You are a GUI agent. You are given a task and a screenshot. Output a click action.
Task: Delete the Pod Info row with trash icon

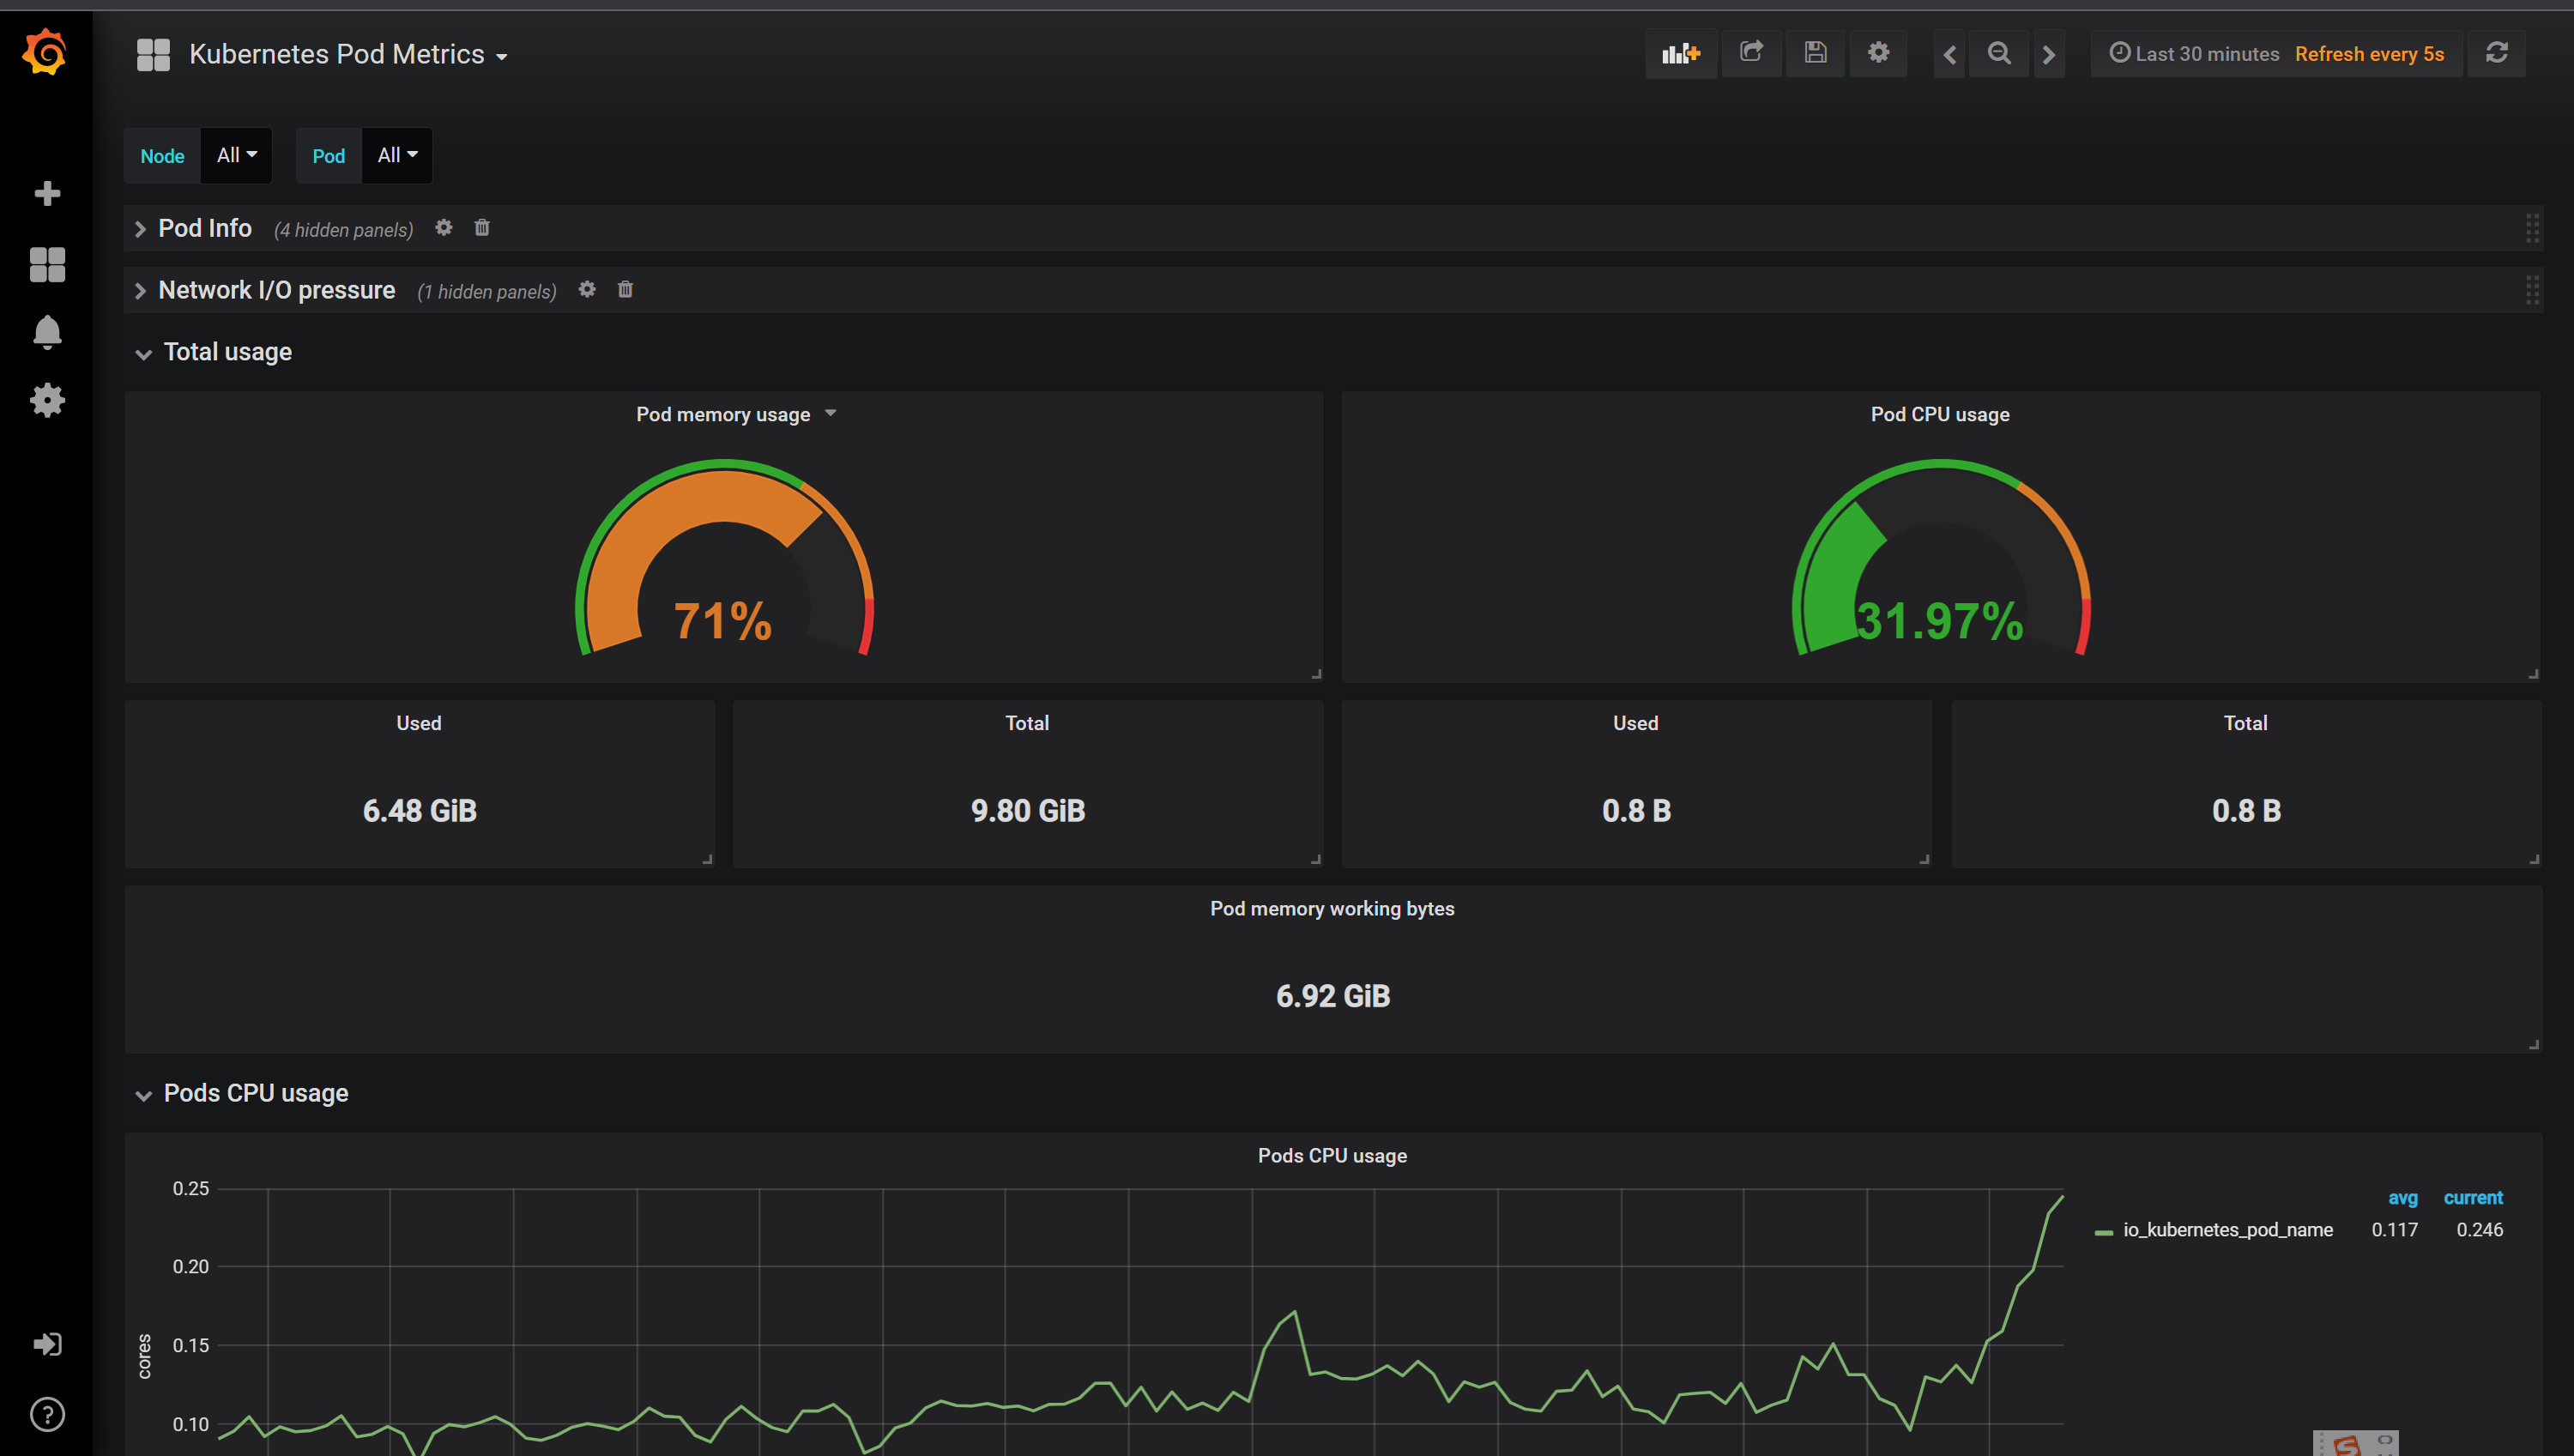pyautogui.click(x=482, y=228)
